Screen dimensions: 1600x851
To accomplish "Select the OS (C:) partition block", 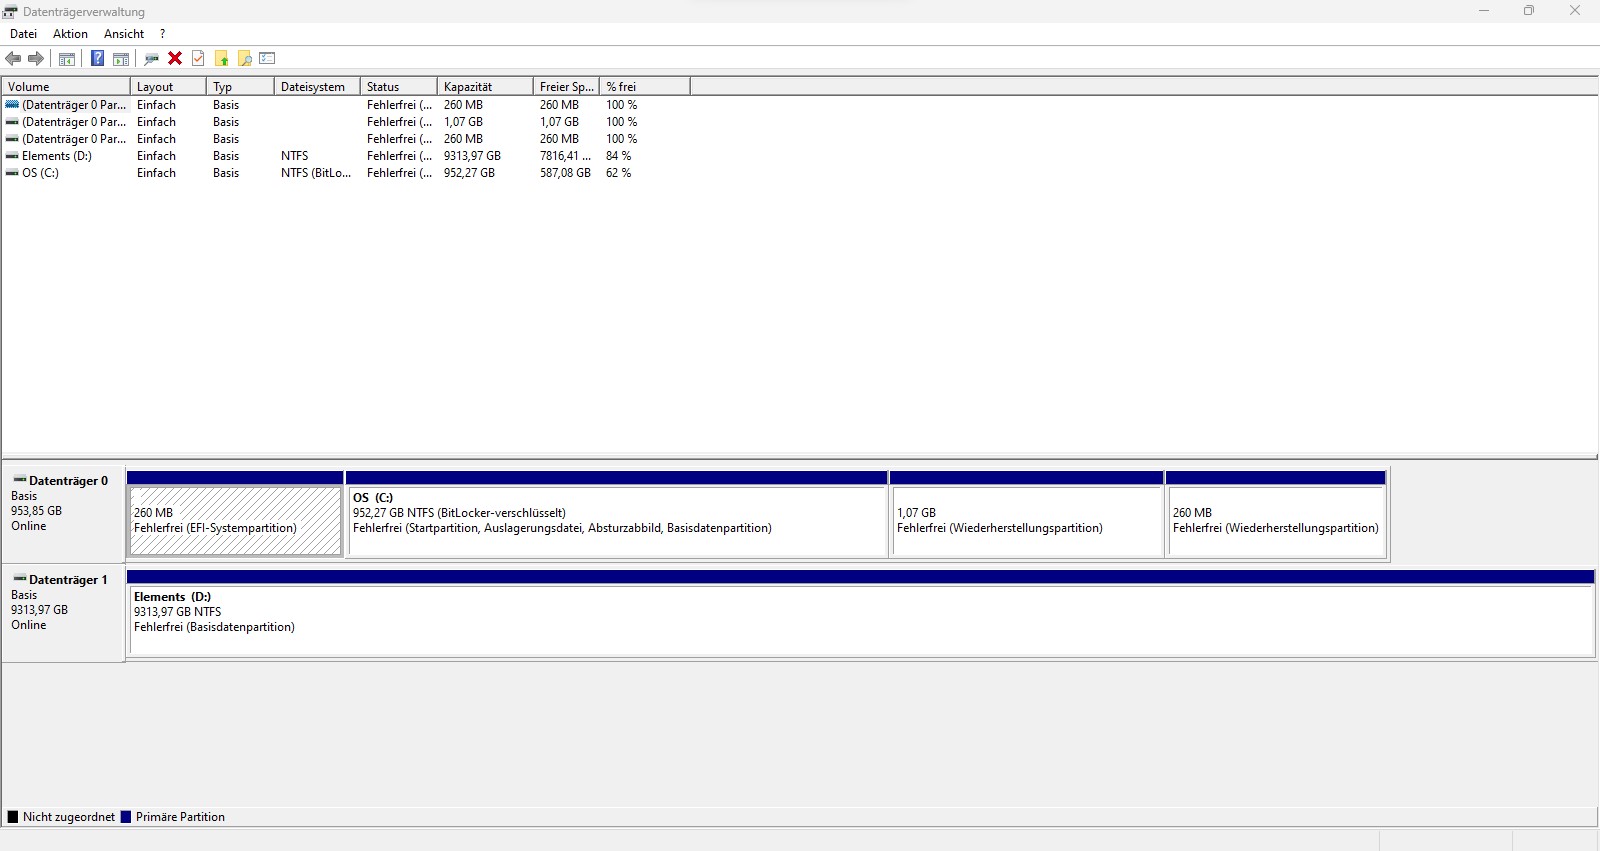I will tap(616, 520).
